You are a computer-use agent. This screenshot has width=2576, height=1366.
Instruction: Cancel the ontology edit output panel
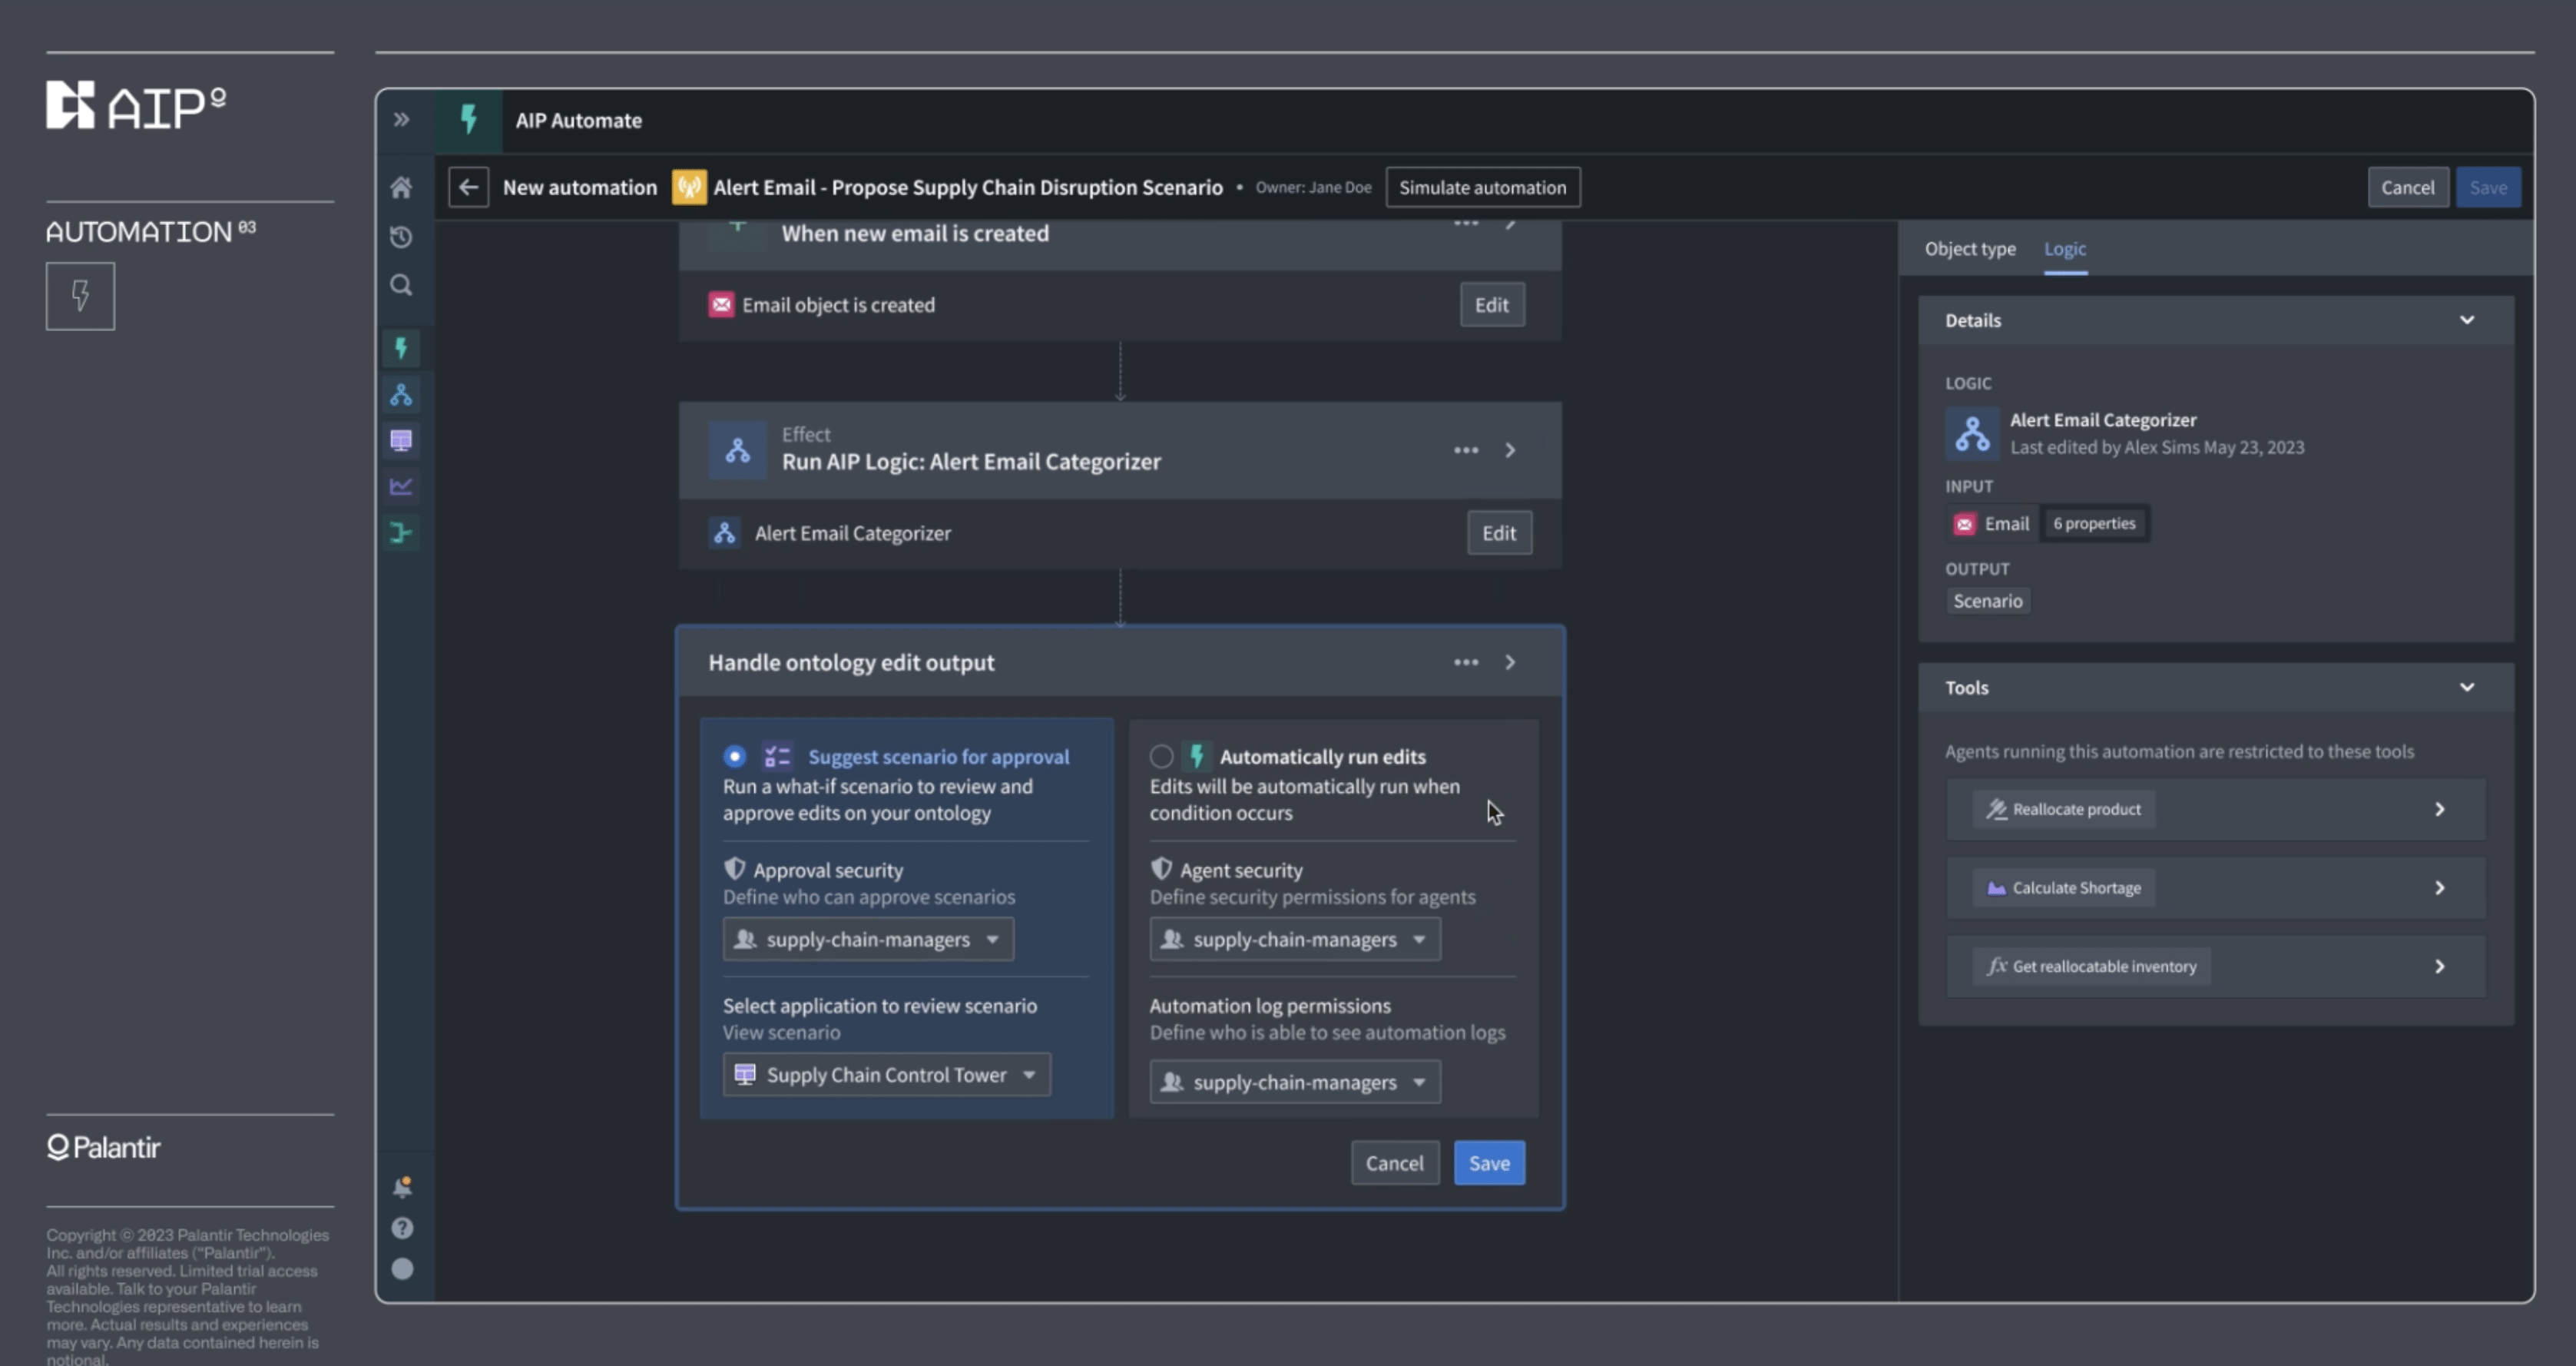1395,1163
